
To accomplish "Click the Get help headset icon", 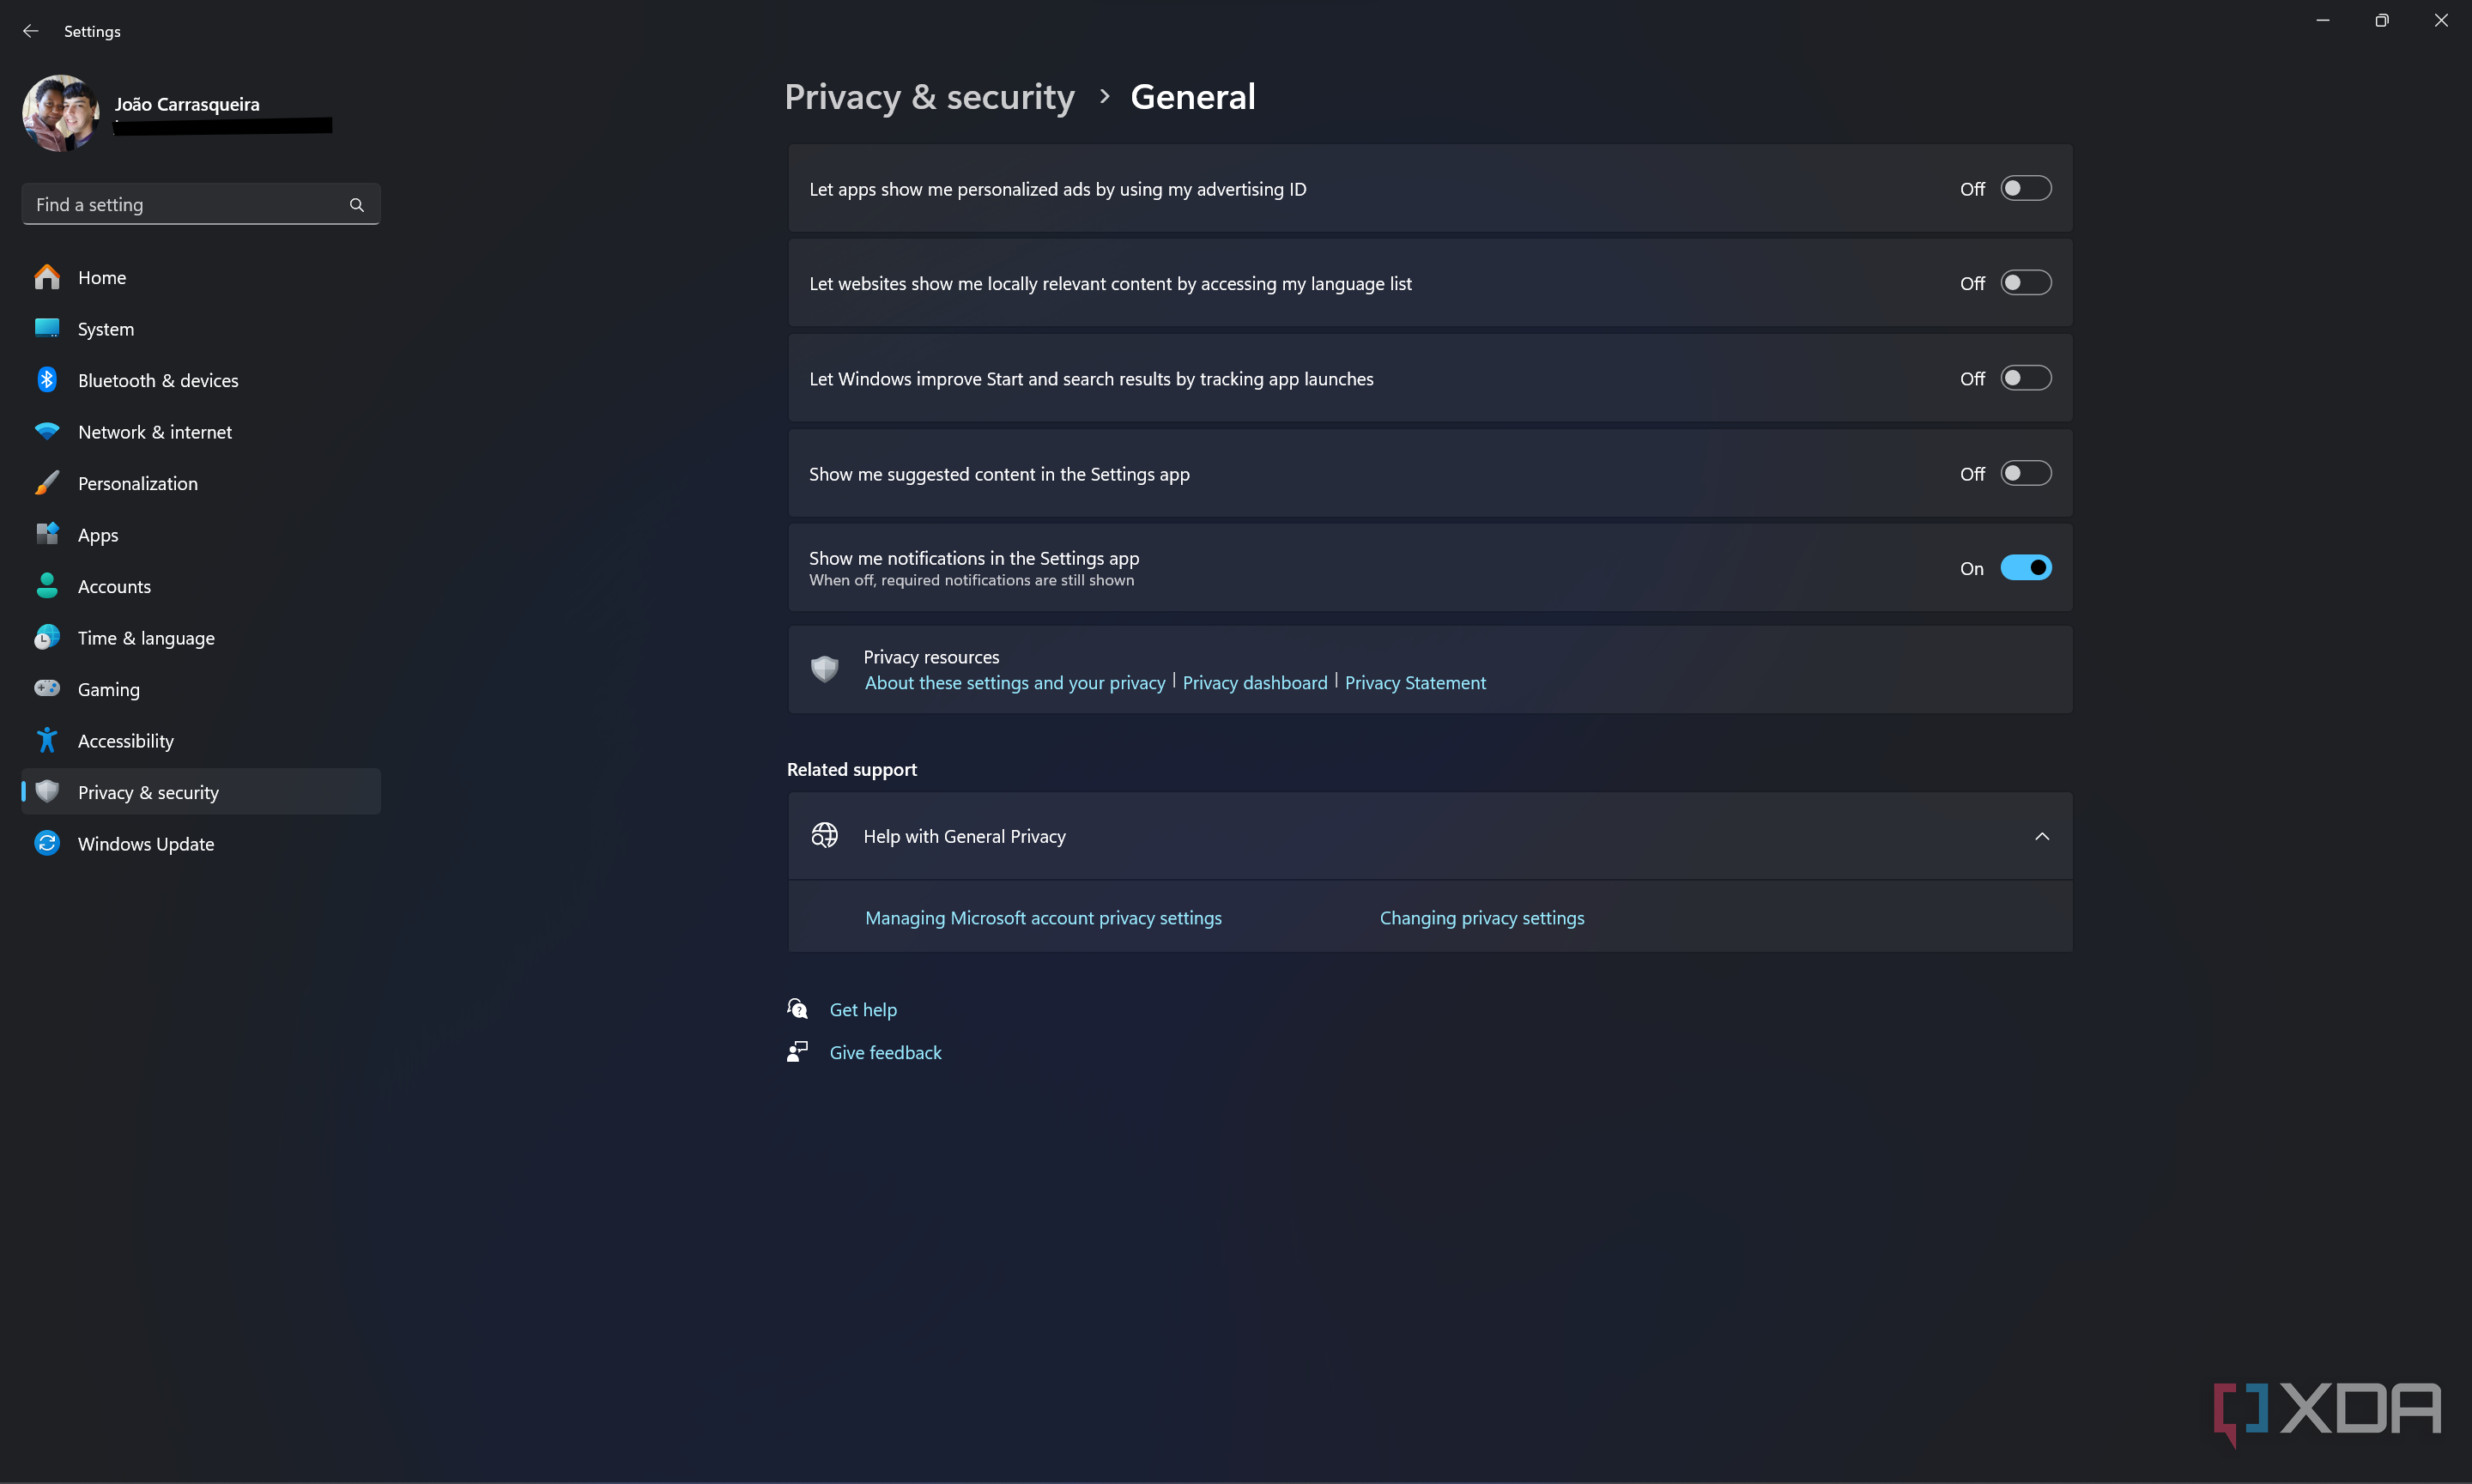I will coord(797,1009).
